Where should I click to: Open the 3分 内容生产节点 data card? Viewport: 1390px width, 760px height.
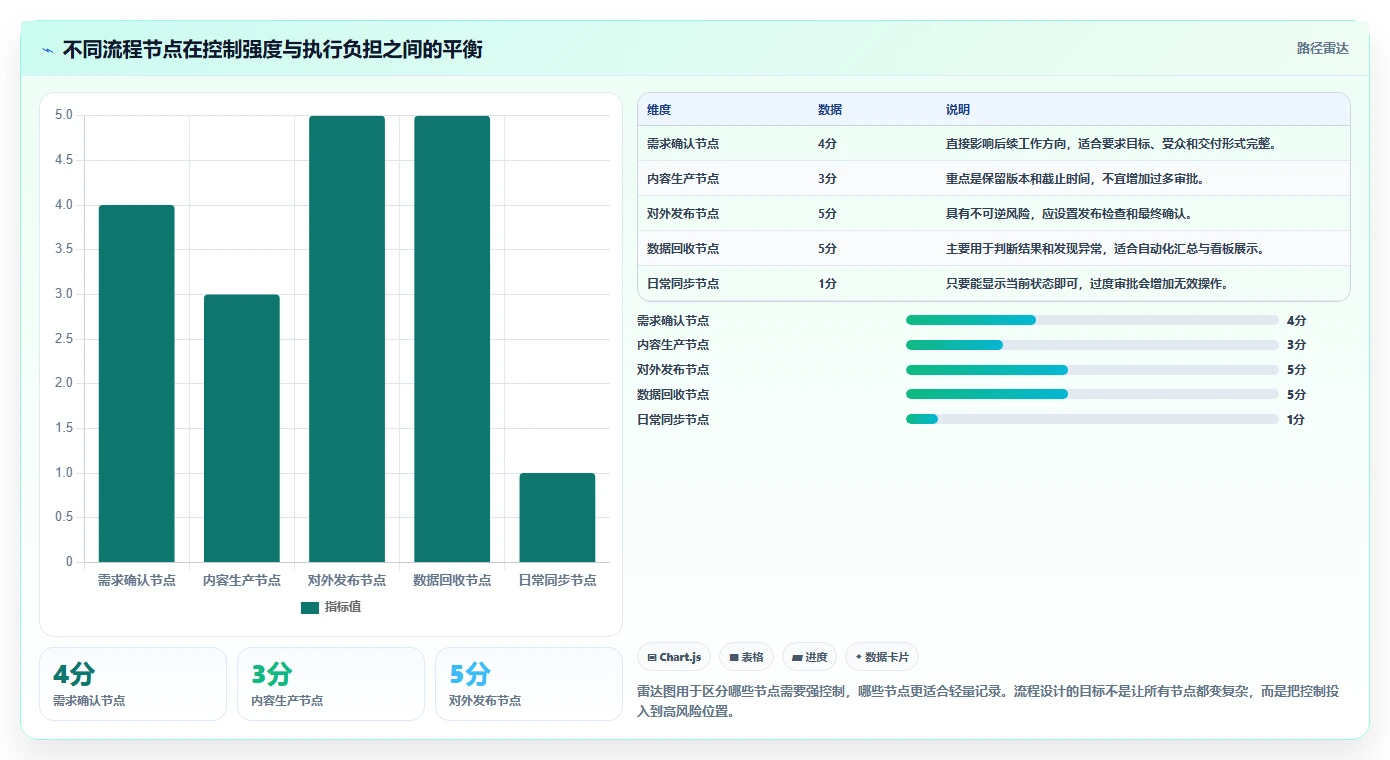(x=331, y=684)
